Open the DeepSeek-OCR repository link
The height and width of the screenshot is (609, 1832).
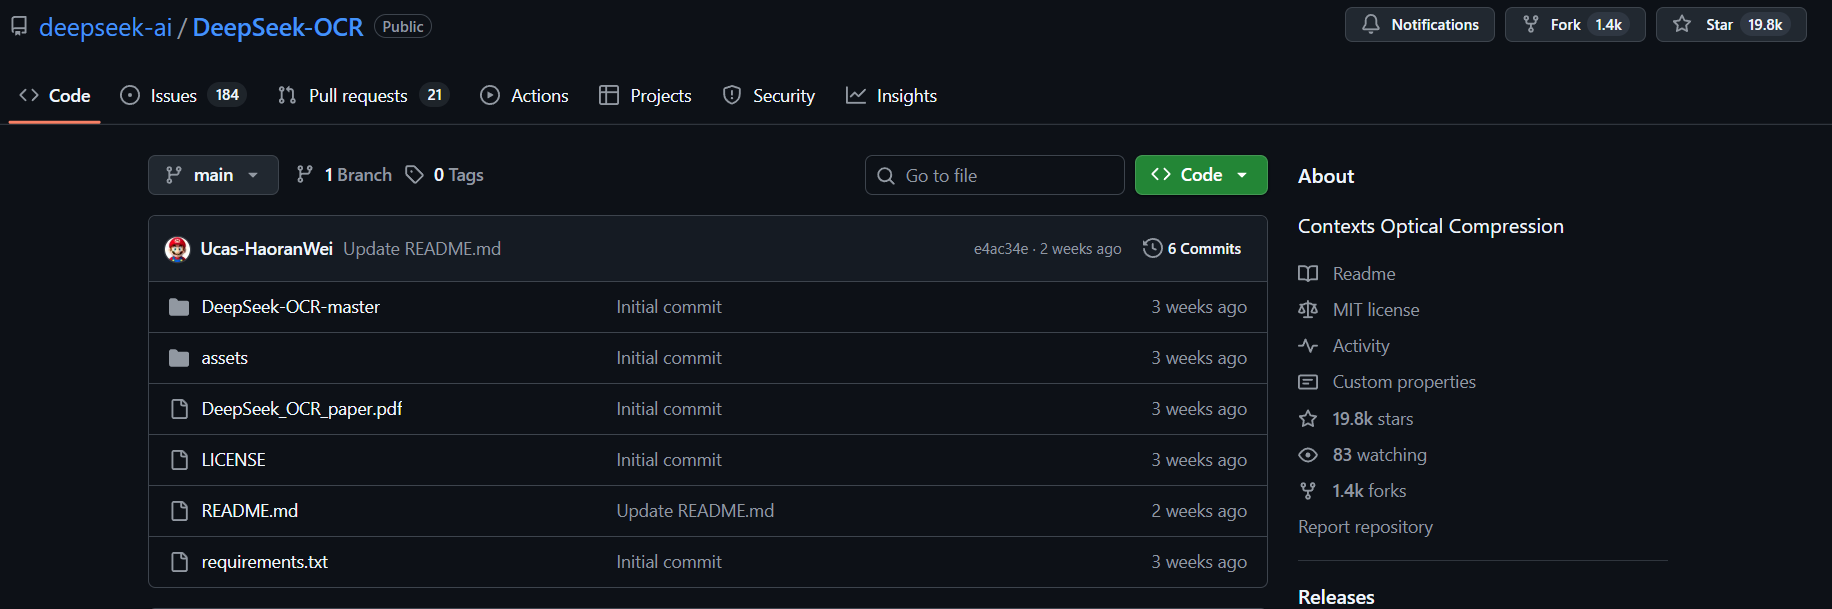click(x=277, y=27)
